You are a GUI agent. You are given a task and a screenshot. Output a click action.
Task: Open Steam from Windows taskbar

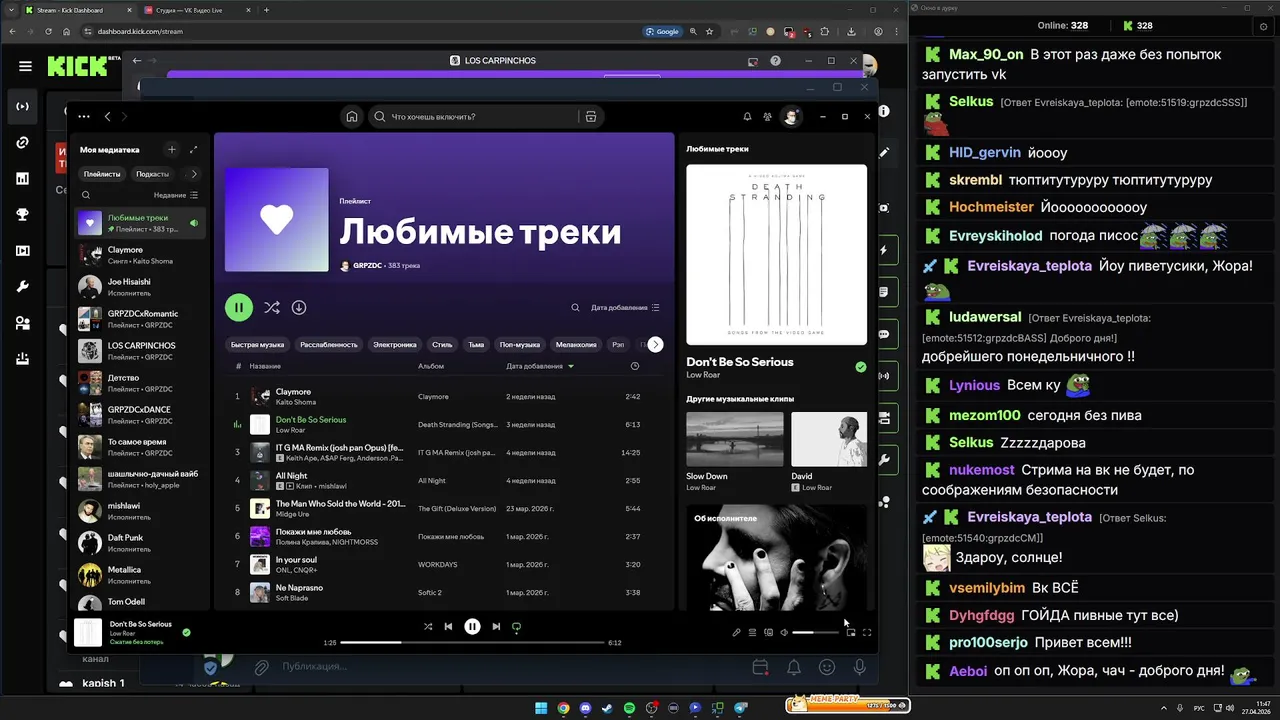tap(607, 708)
